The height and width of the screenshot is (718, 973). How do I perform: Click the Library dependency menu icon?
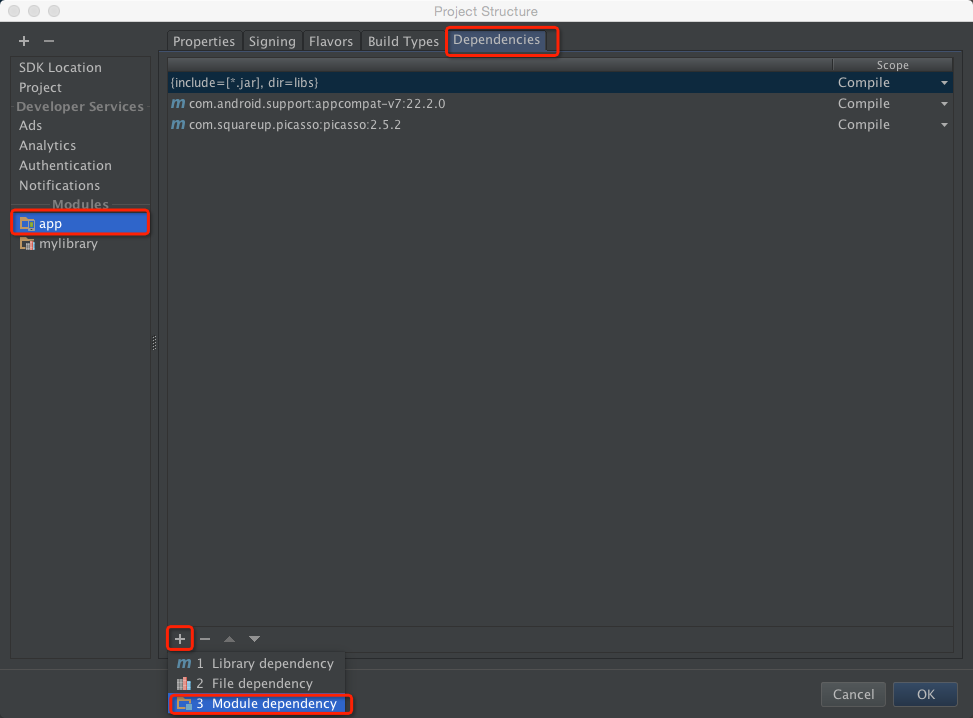184,663
